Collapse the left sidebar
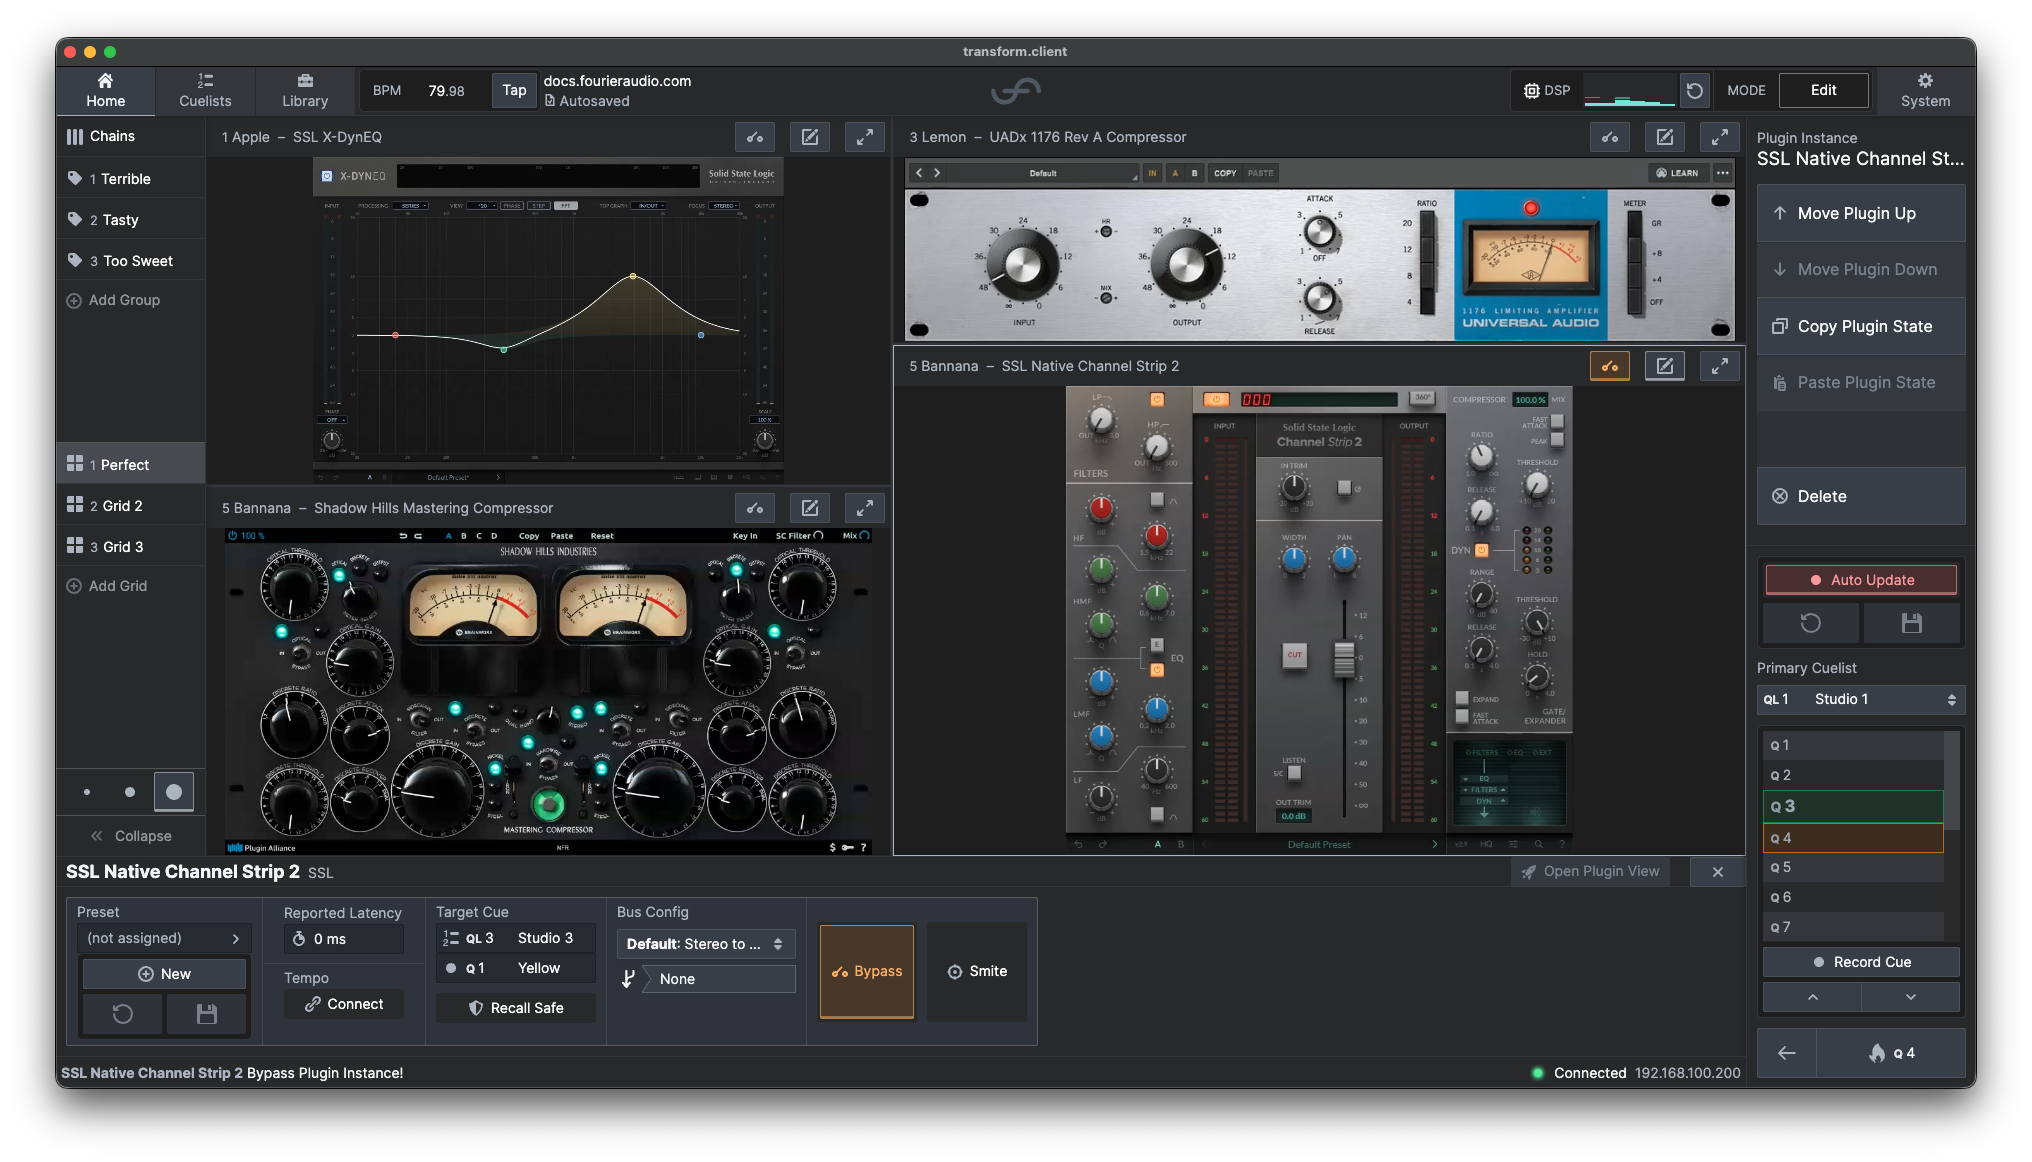The height and width of the screenshot is (1162, 2032). (131, 836)
